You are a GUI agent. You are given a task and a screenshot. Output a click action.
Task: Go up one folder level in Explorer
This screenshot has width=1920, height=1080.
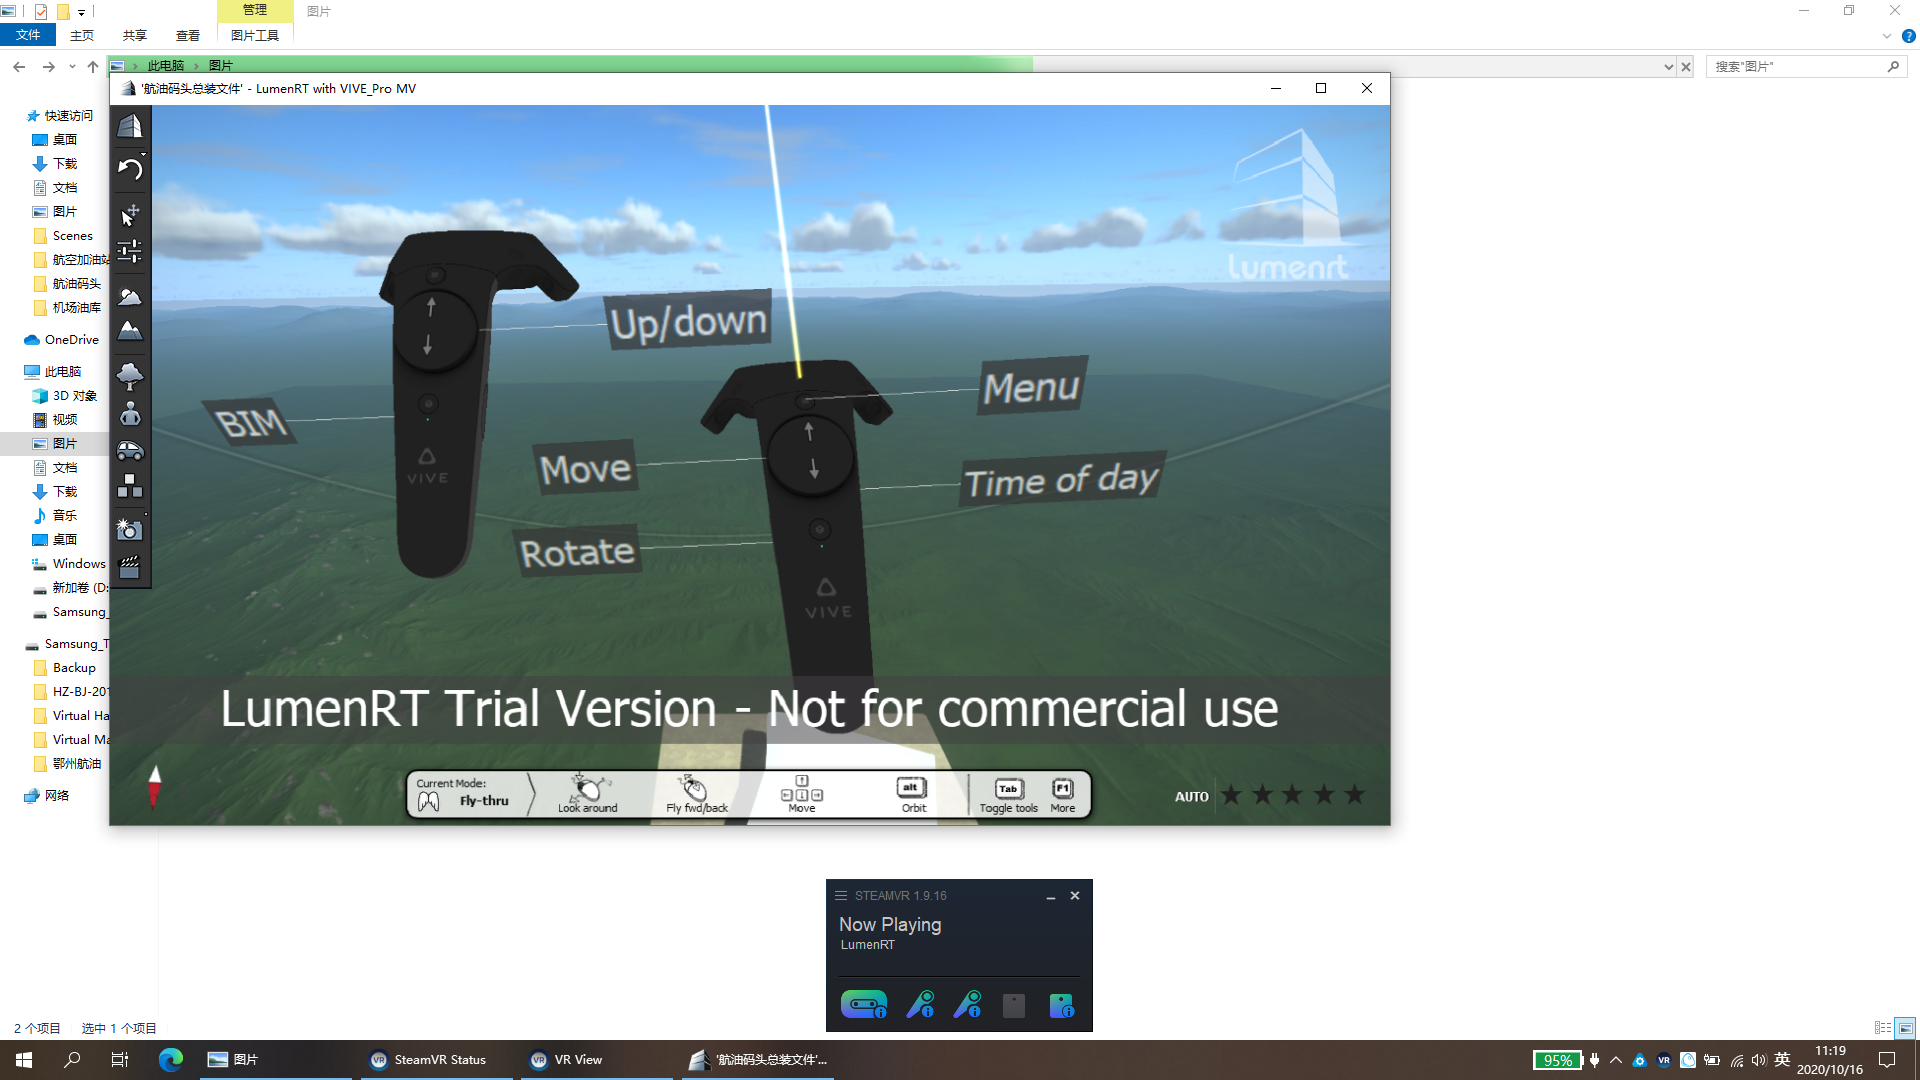pos(93,67)
